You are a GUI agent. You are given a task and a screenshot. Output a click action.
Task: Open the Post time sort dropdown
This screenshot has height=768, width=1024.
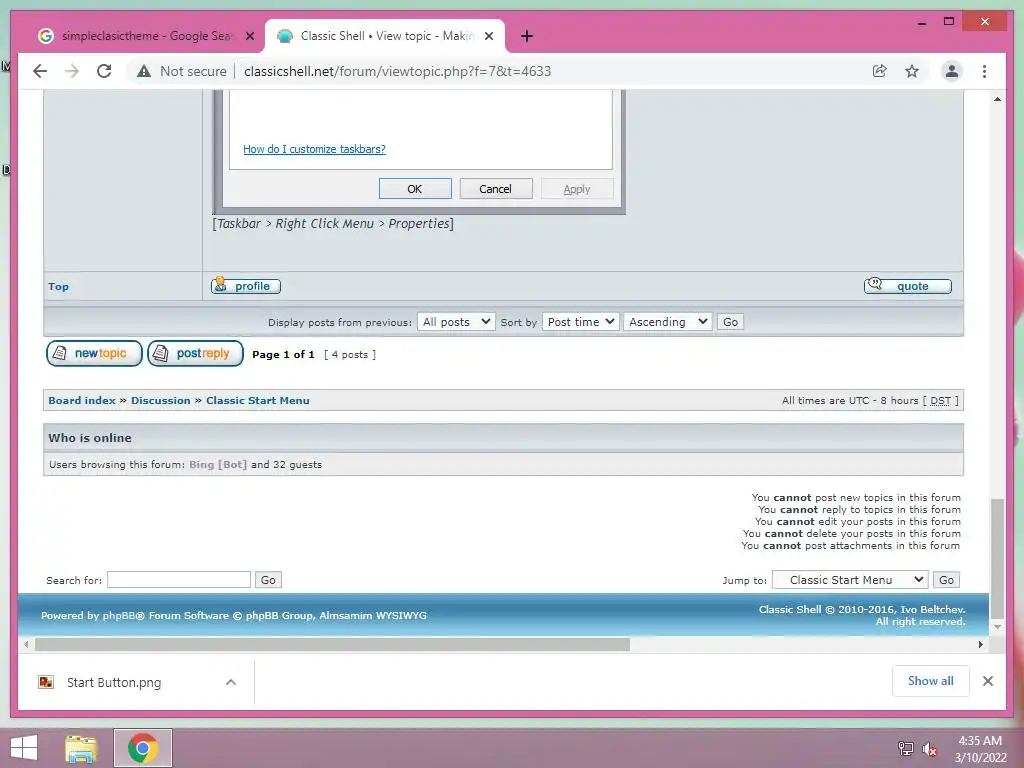coord(580,322)
